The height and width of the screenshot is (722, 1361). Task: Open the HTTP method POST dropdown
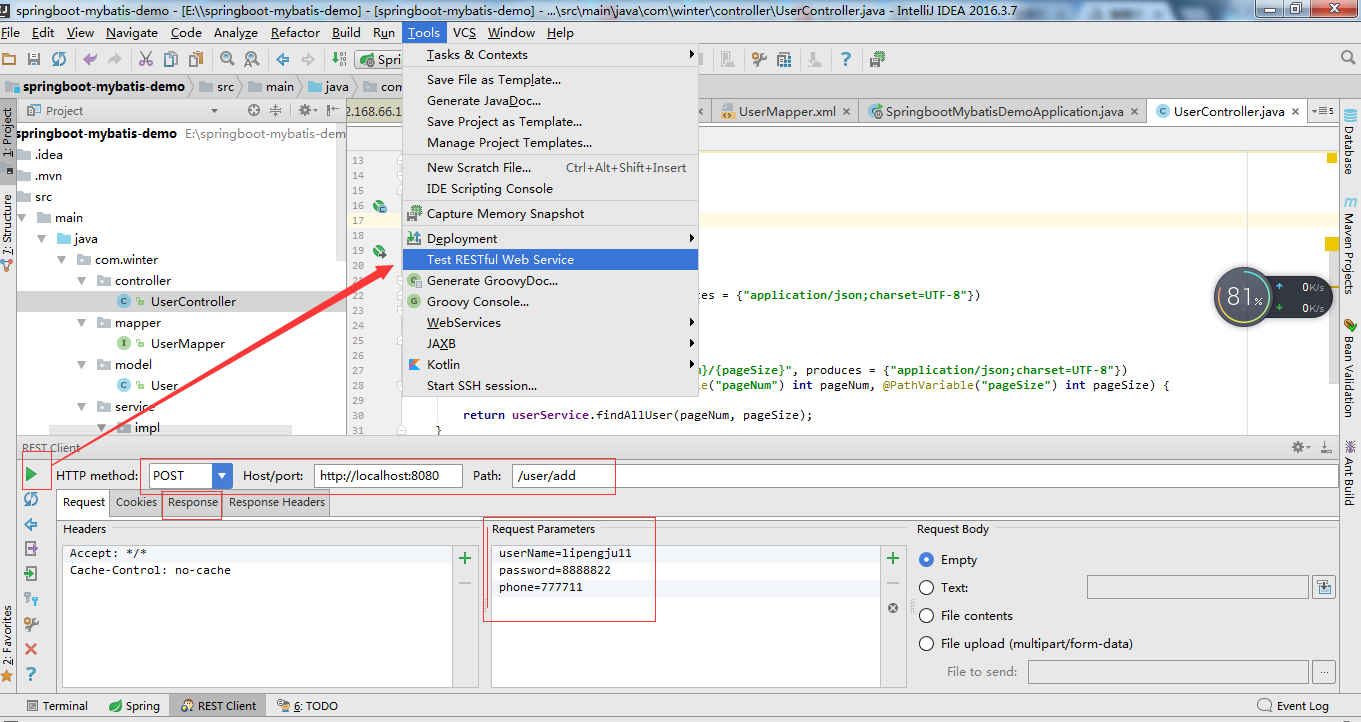point(222,476)
